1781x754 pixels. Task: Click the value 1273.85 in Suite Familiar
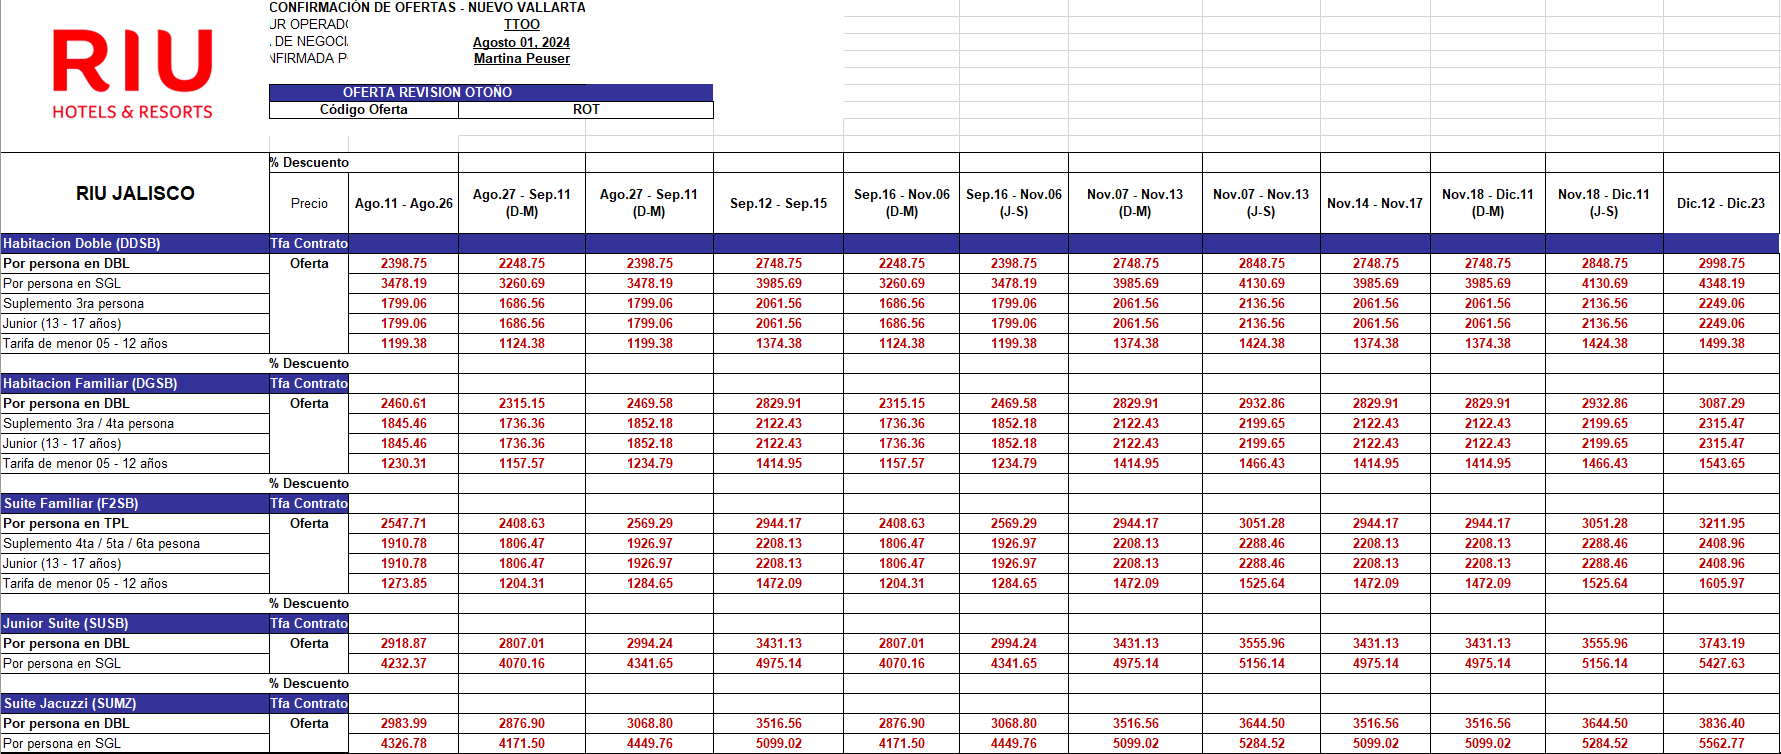[x=404, y=583]
